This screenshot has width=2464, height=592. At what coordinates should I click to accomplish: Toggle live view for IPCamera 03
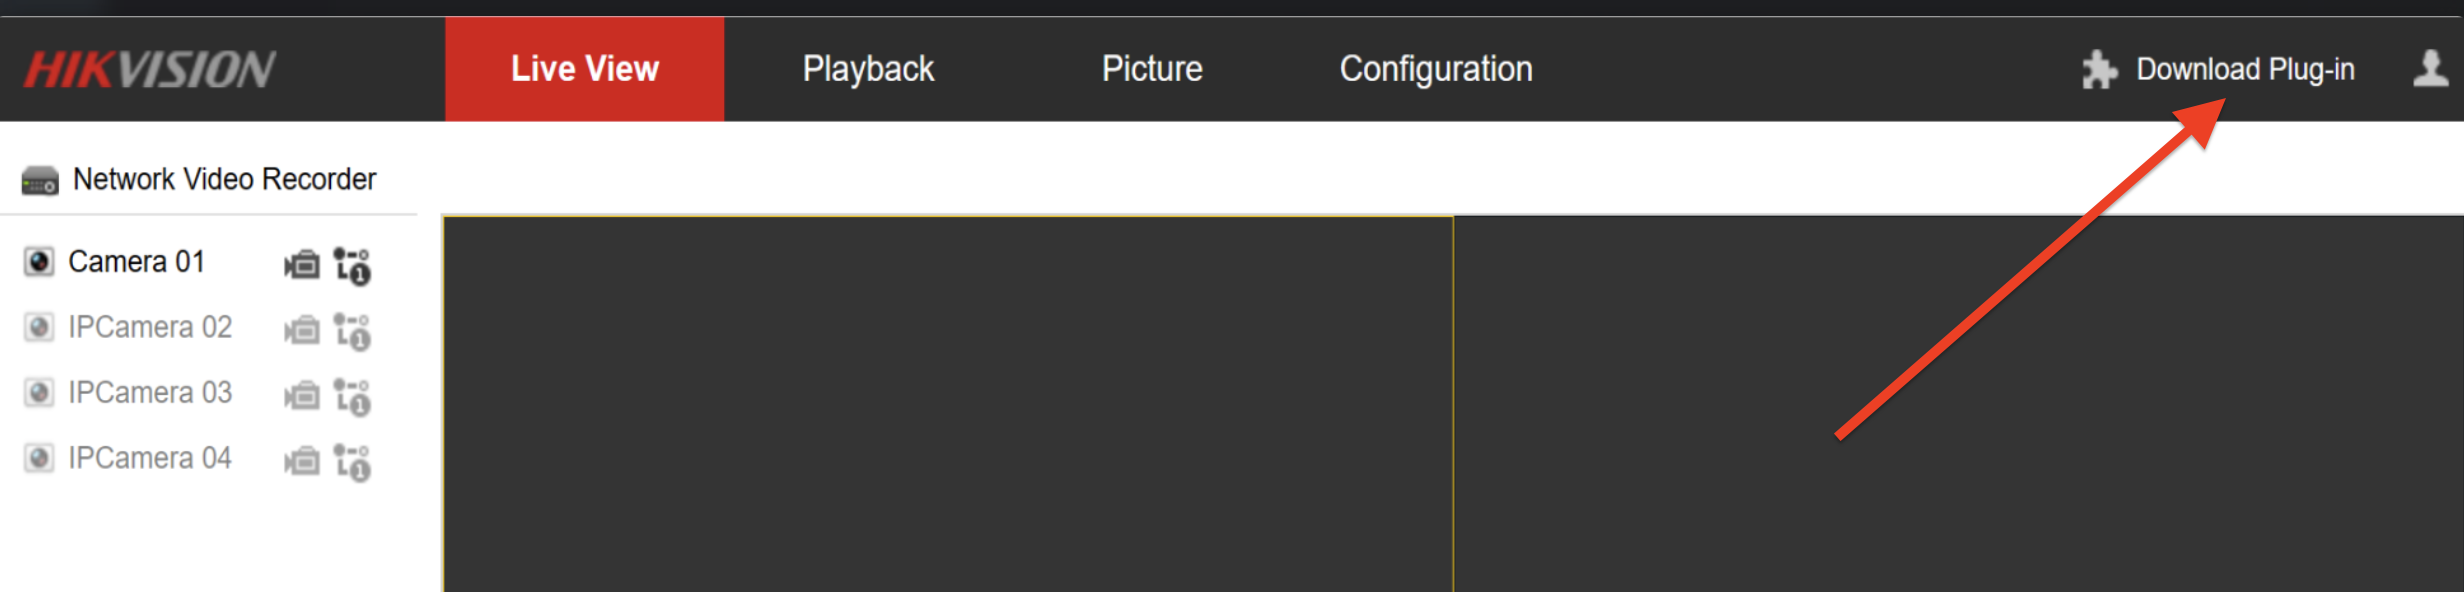39,393
